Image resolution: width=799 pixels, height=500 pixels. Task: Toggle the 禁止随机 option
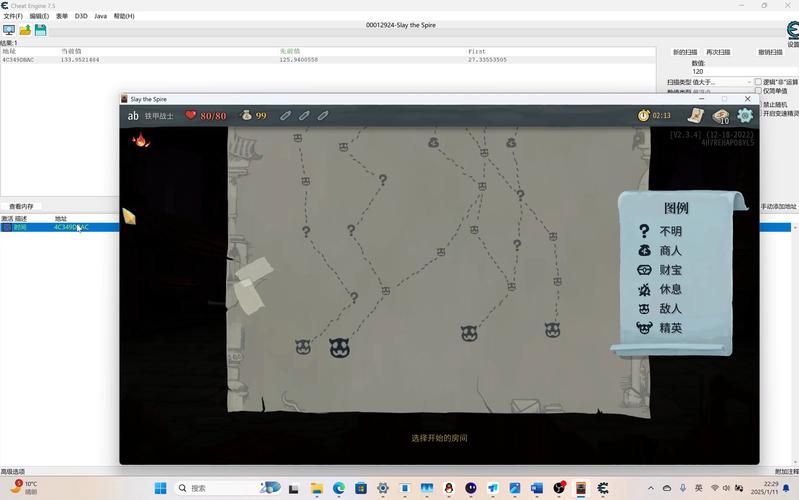pyautogui.click(x=774, y=104)
